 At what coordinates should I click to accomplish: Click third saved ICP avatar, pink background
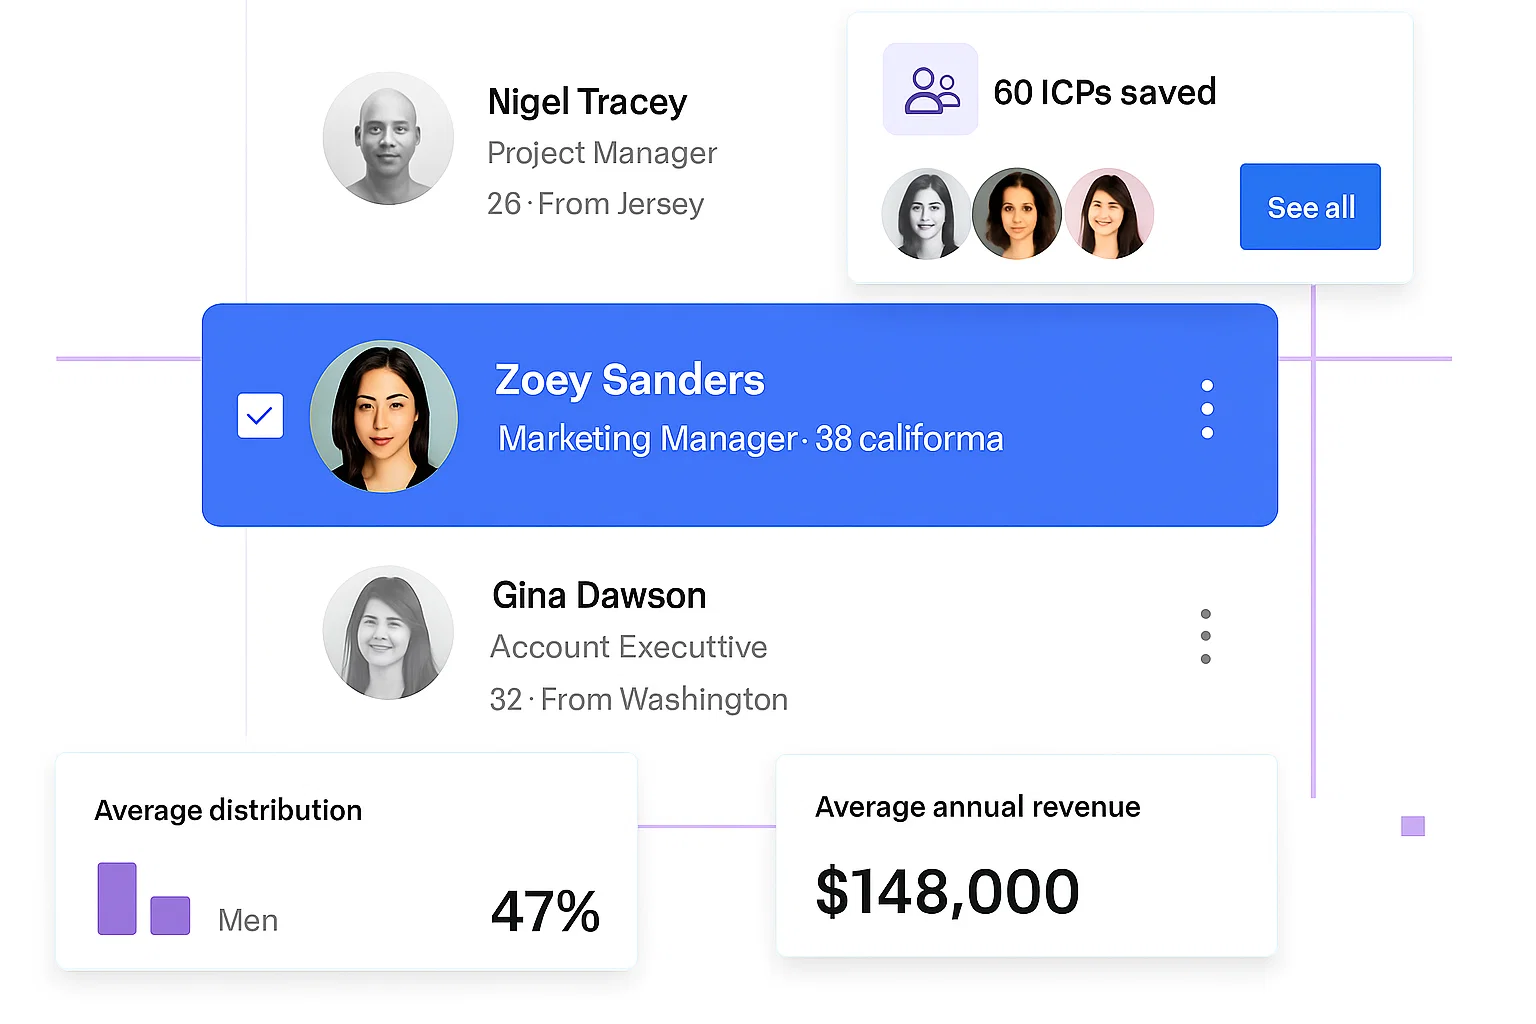(1109, 214)
